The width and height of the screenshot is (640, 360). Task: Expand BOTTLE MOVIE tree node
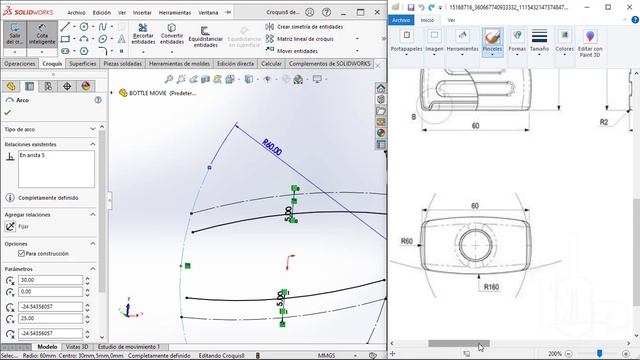[x=111, y=93]
